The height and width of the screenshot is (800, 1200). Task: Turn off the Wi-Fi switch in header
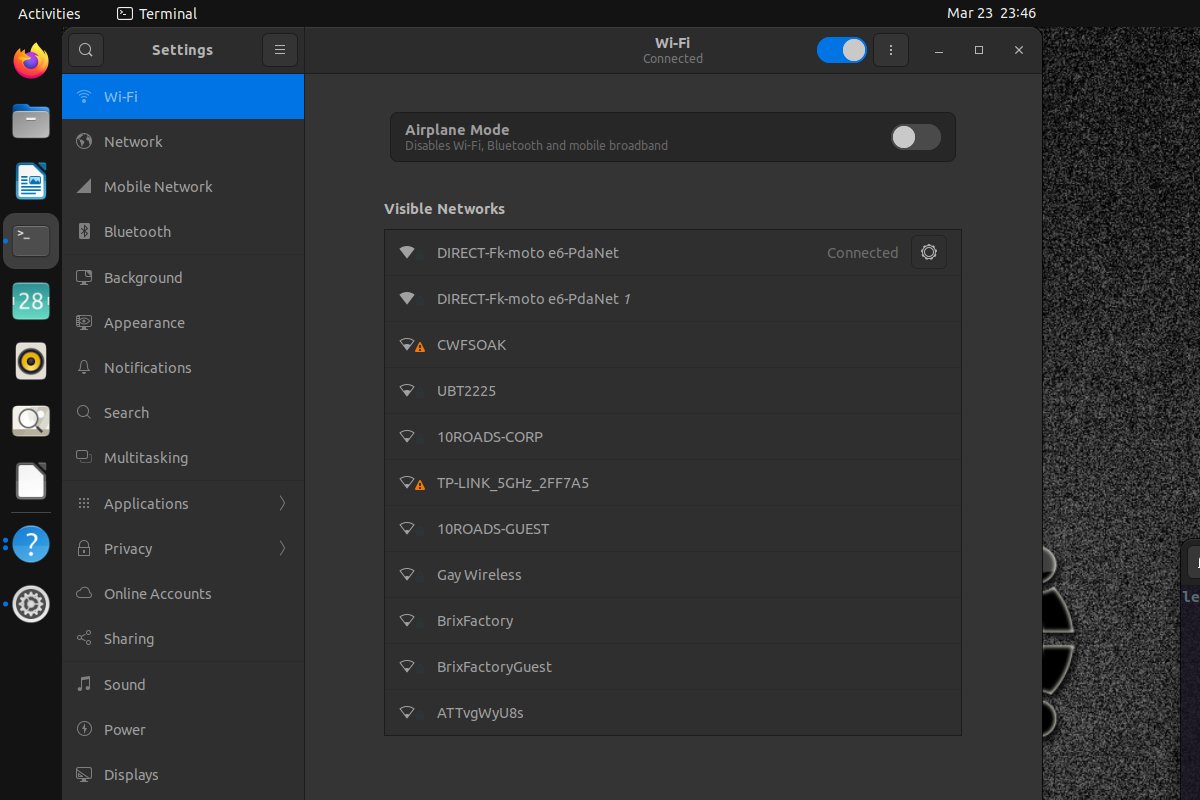842,50
